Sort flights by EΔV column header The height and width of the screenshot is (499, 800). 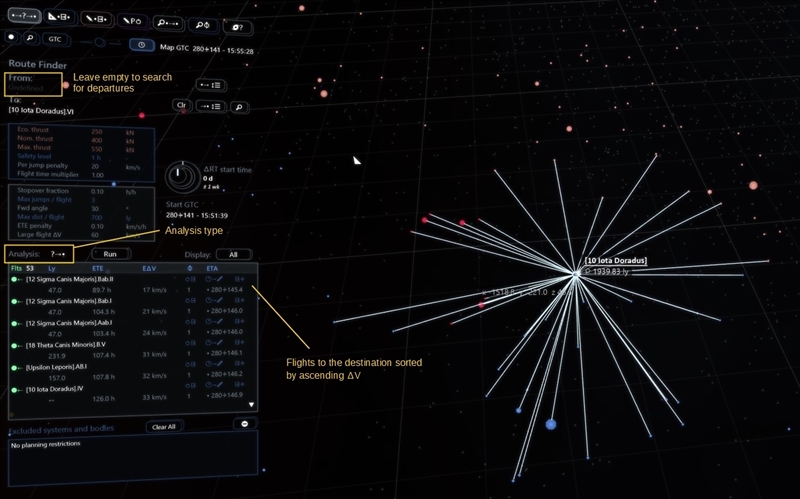click(149, 268)
